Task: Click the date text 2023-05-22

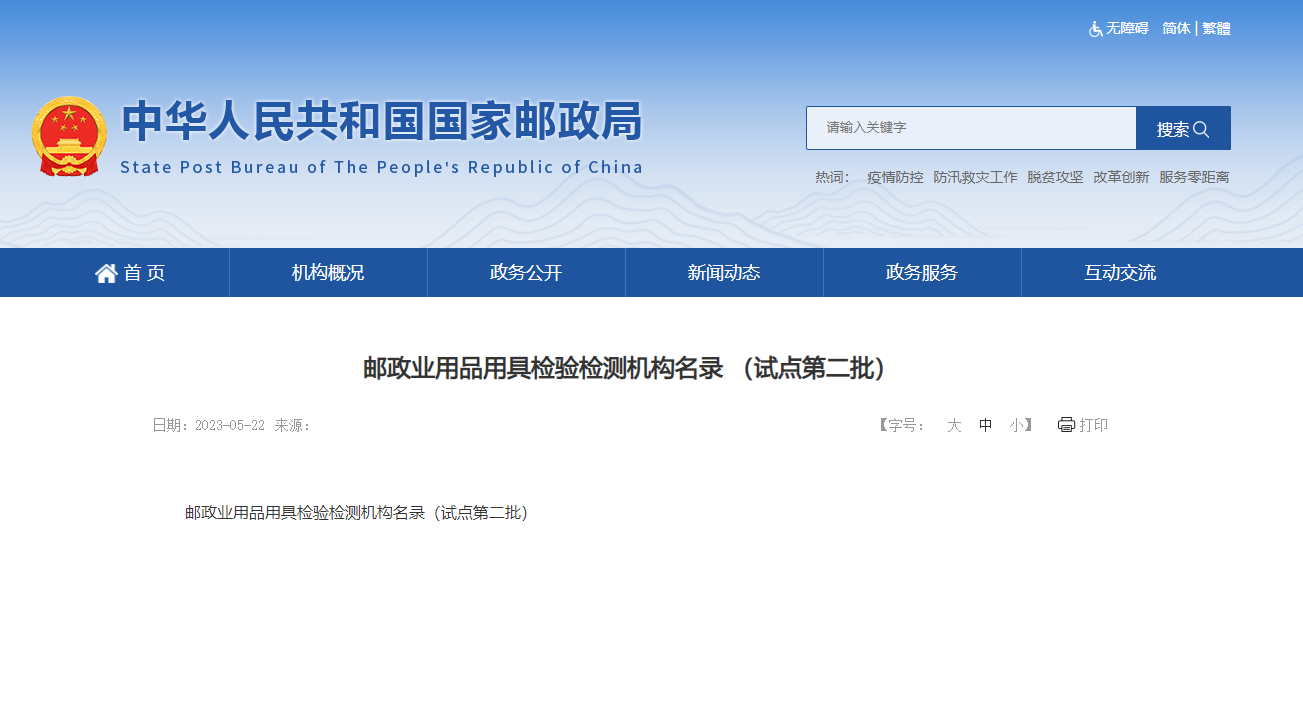Action: pyautogui.click(x=230, y=425)
